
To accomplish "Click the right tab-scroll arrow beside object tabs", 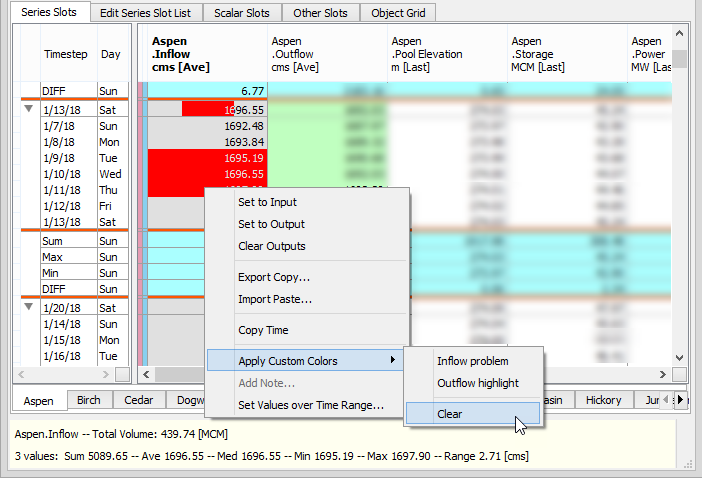I will (x=681, y=400).
